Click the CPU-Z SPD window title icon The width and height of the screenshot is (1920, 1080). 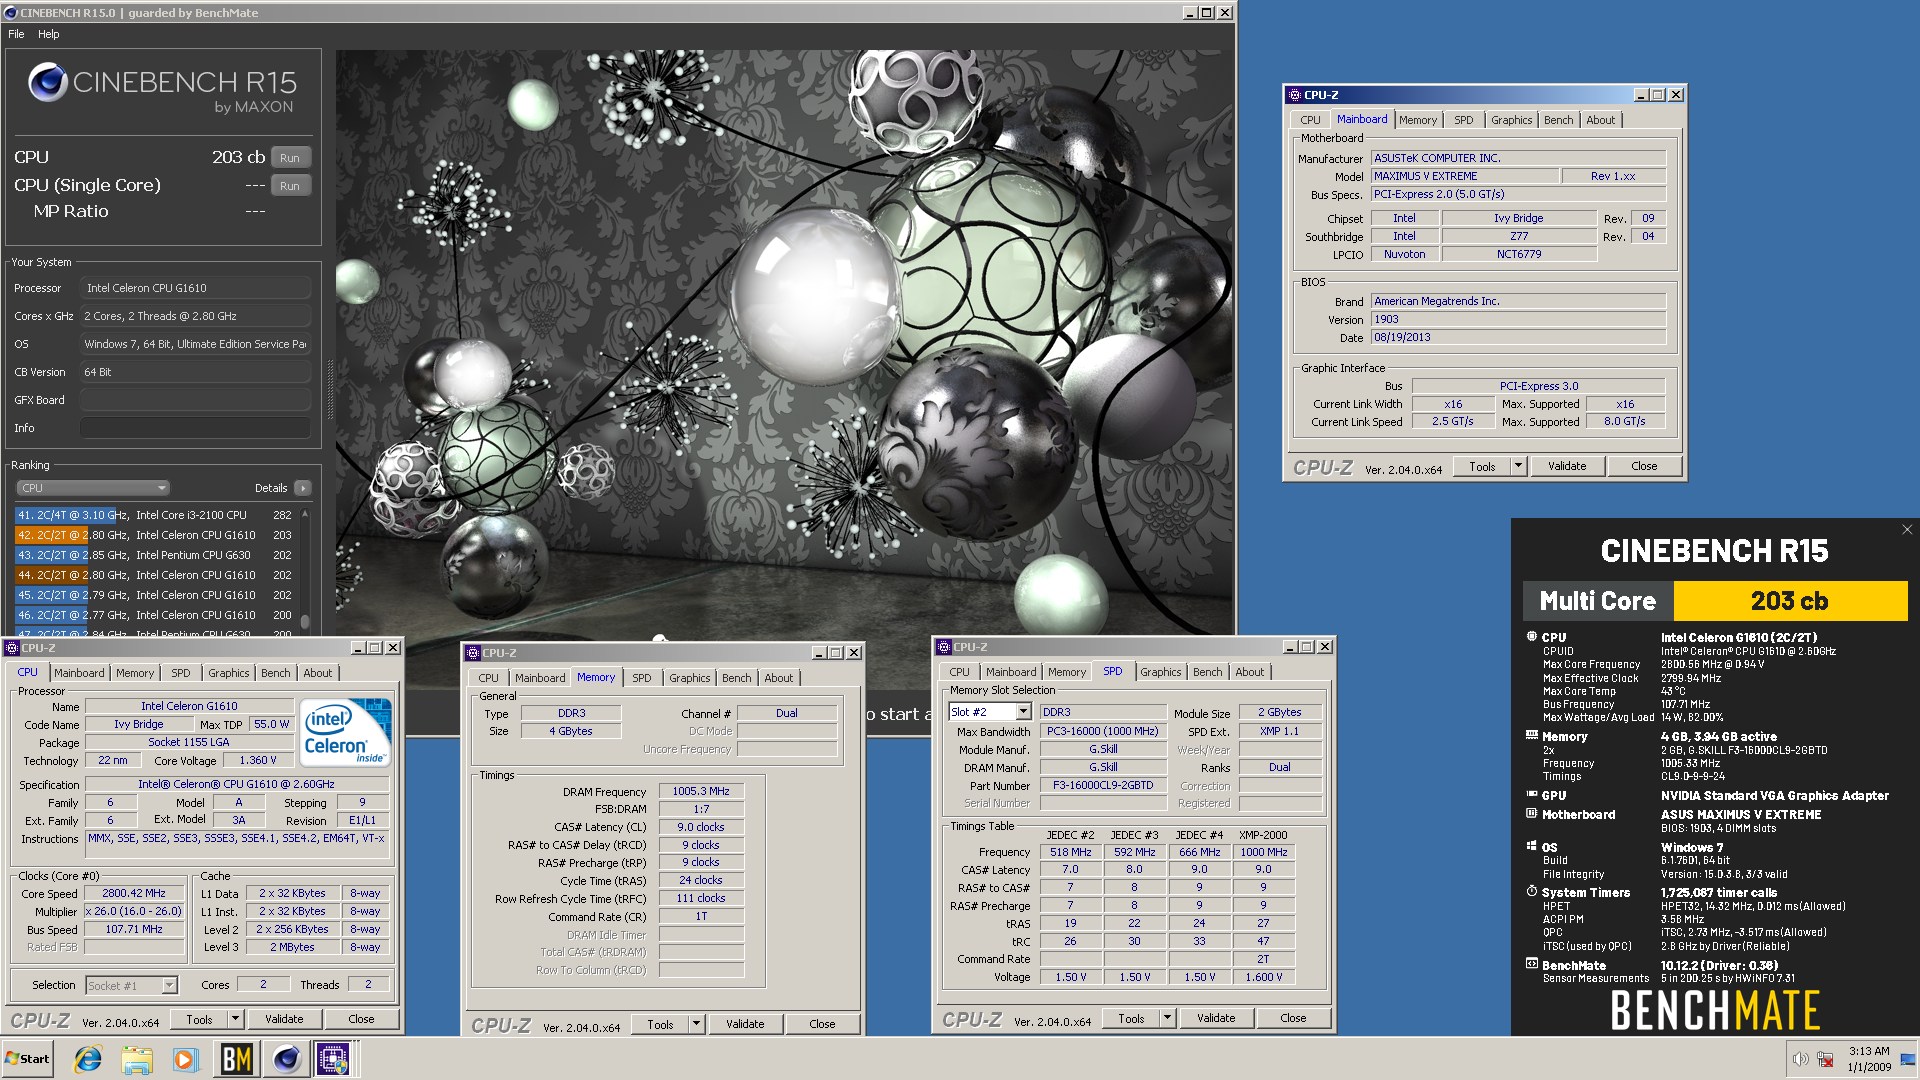point(944,647)
